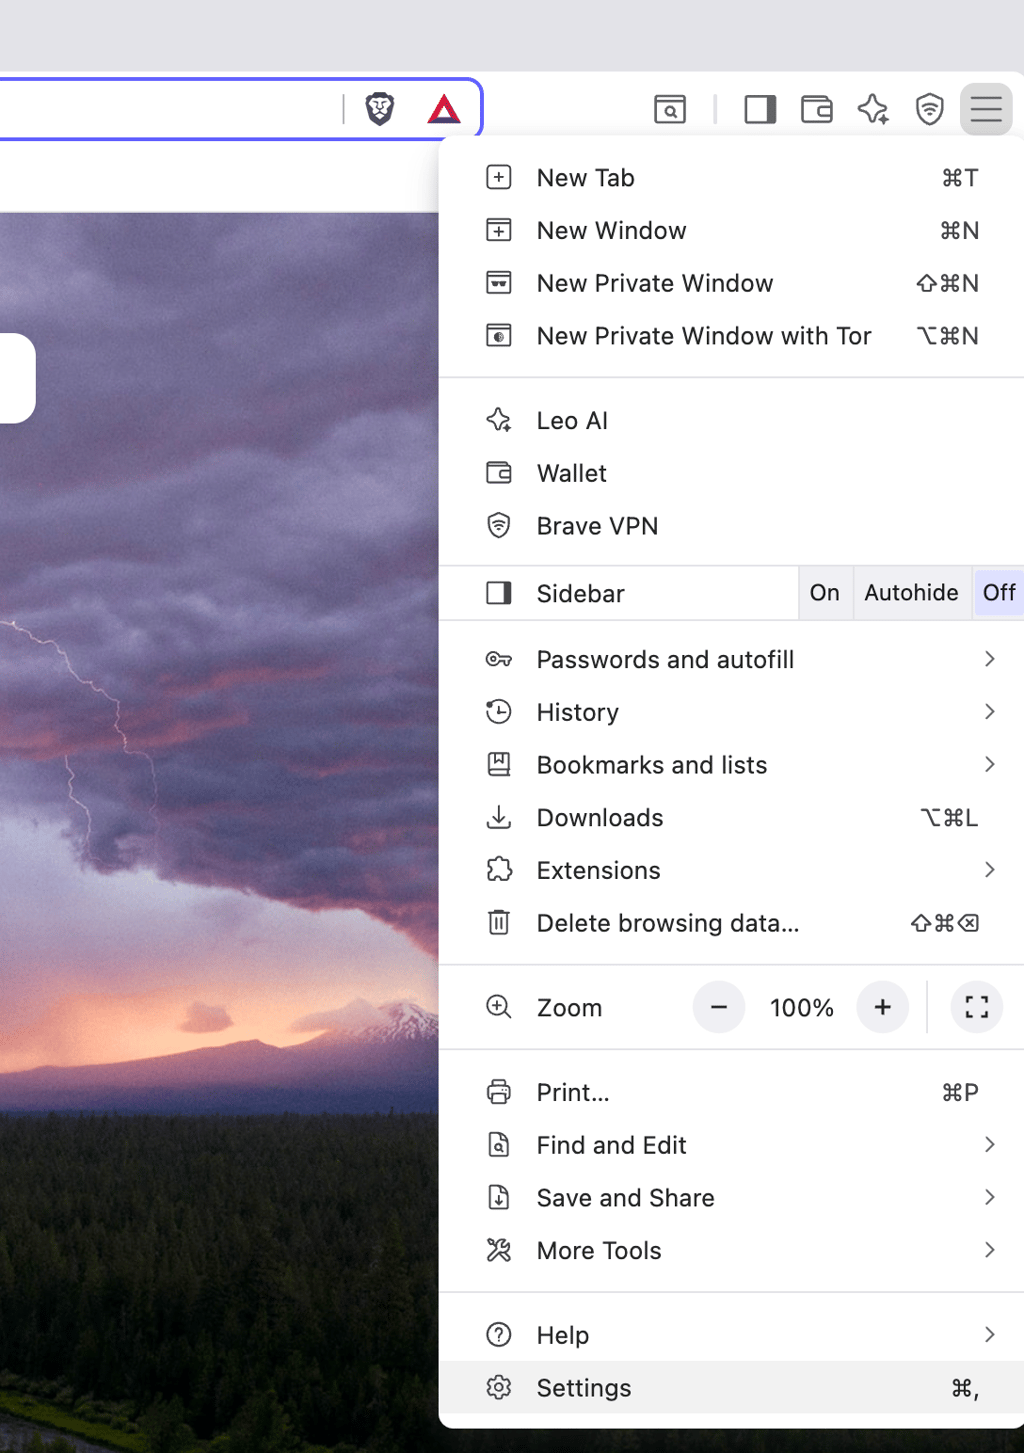Click the More Tools wrench icon
This screenshot has height=1453, width=1024.
tap(499, 1250)
